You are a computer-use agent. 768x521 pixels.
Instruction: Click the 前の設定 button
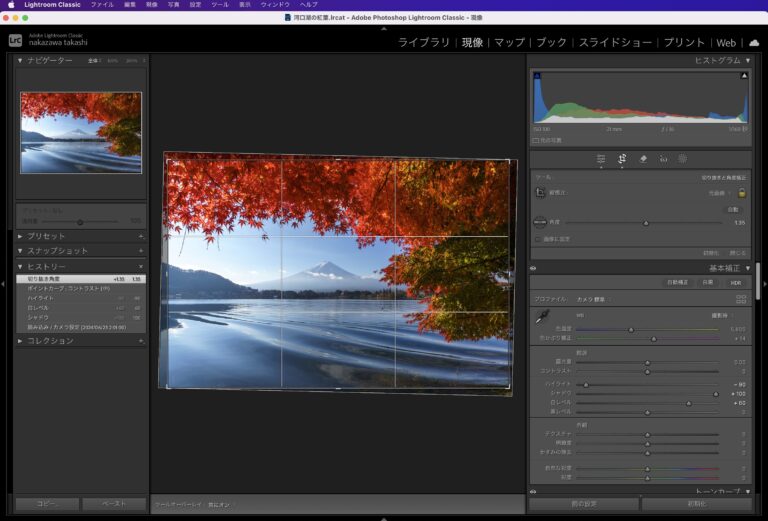tap(583, 504)
